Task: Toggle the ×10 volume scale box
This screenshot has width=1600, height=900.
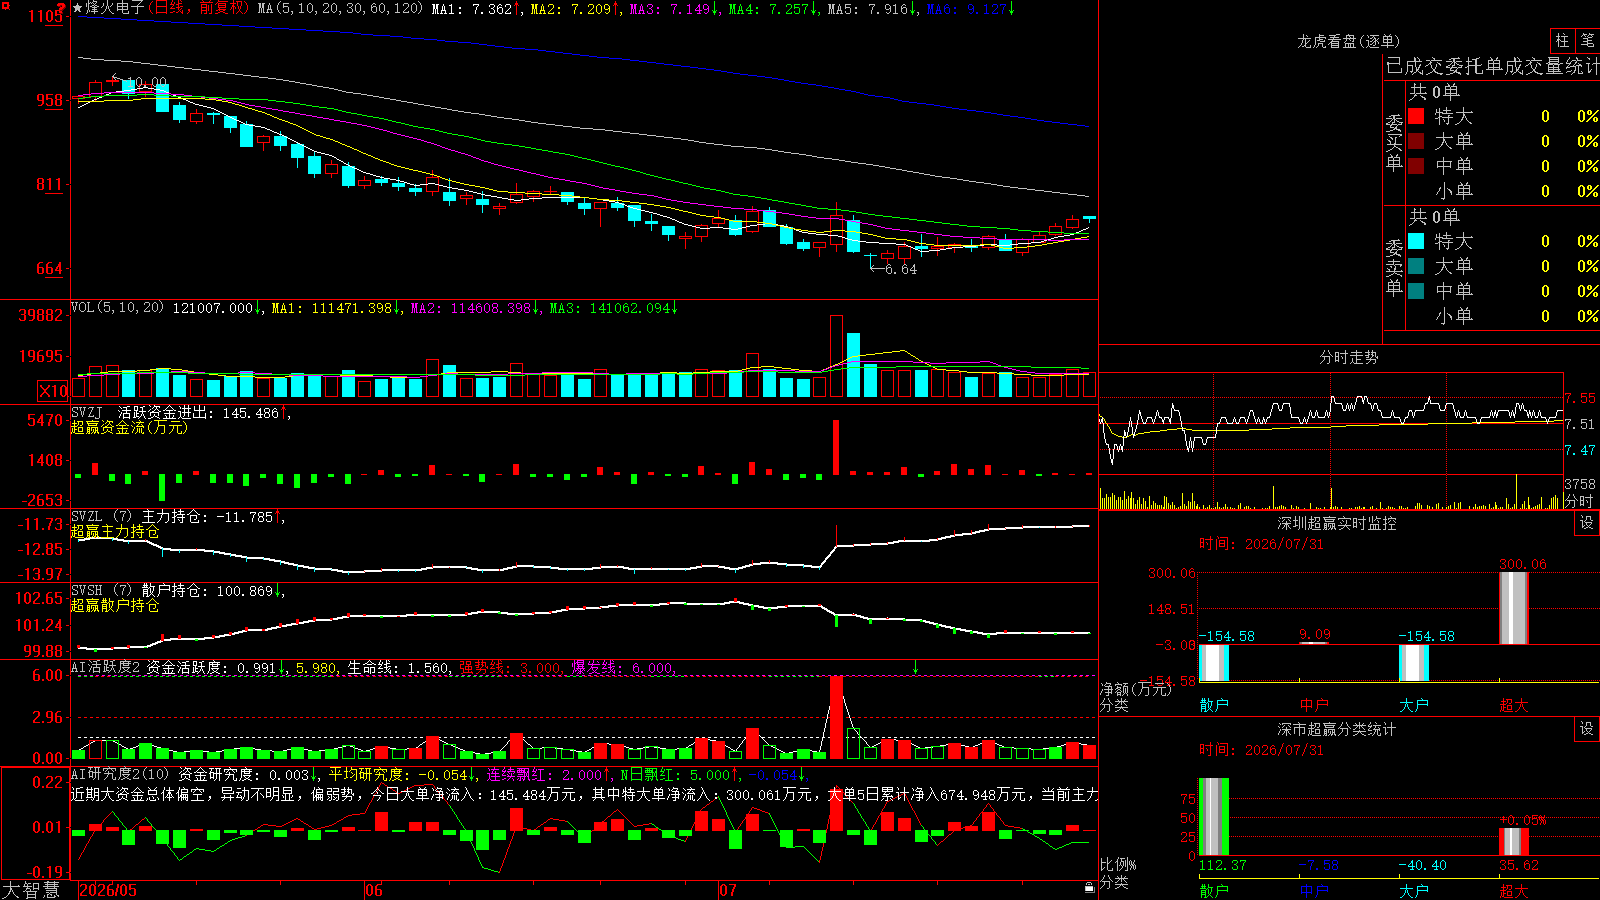Action: (53, 391)
